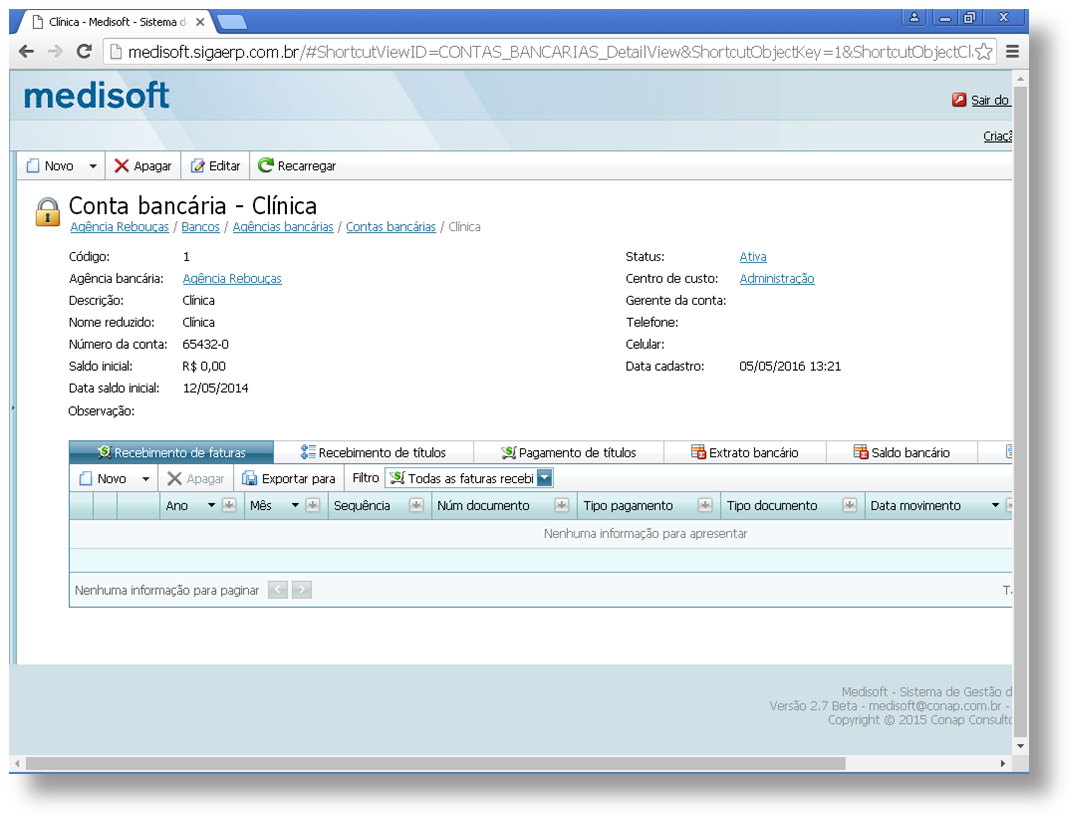Click the Sair do sistema red icon

[959, 100]
